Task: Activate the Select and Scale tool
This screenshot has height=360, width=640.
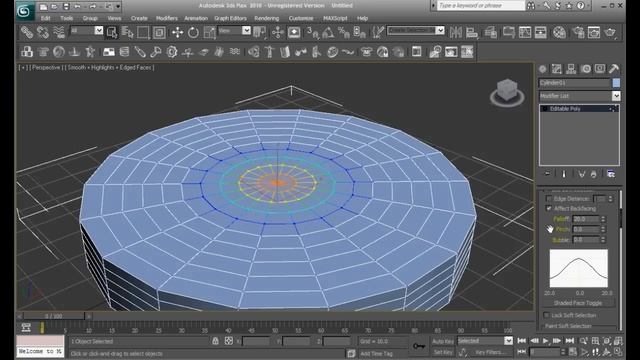Action: click(209, 32)
